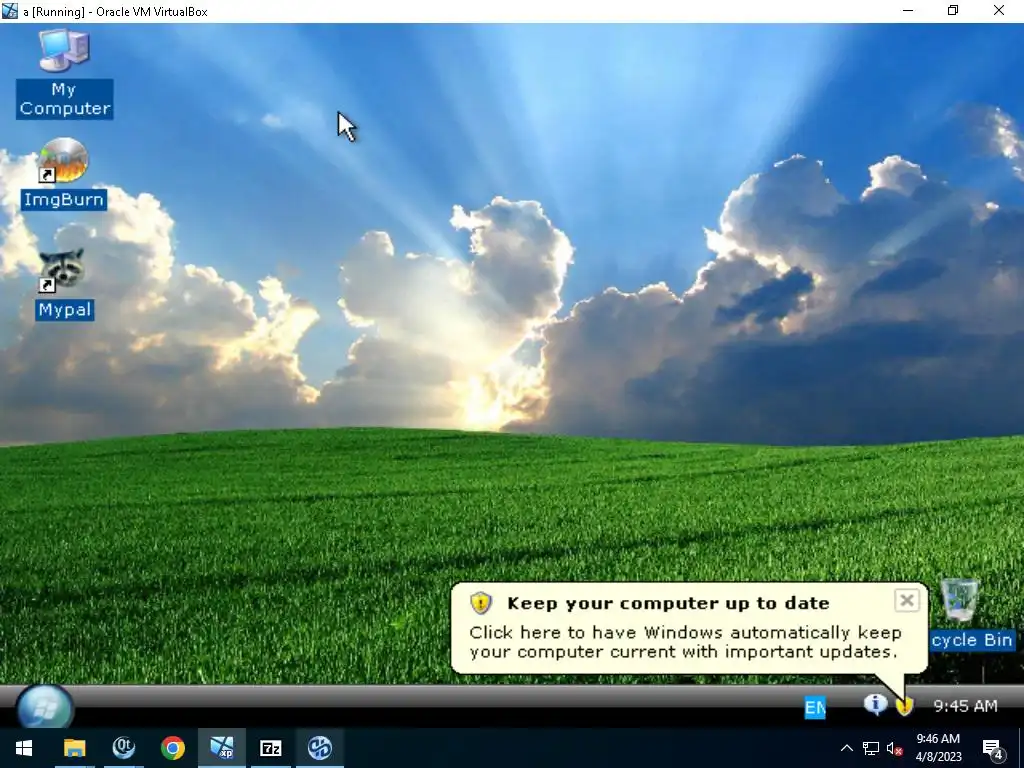The image size is (1024, 768).
Task: Open the blue swirl app in host taskbar
Action: coord(320,748)
